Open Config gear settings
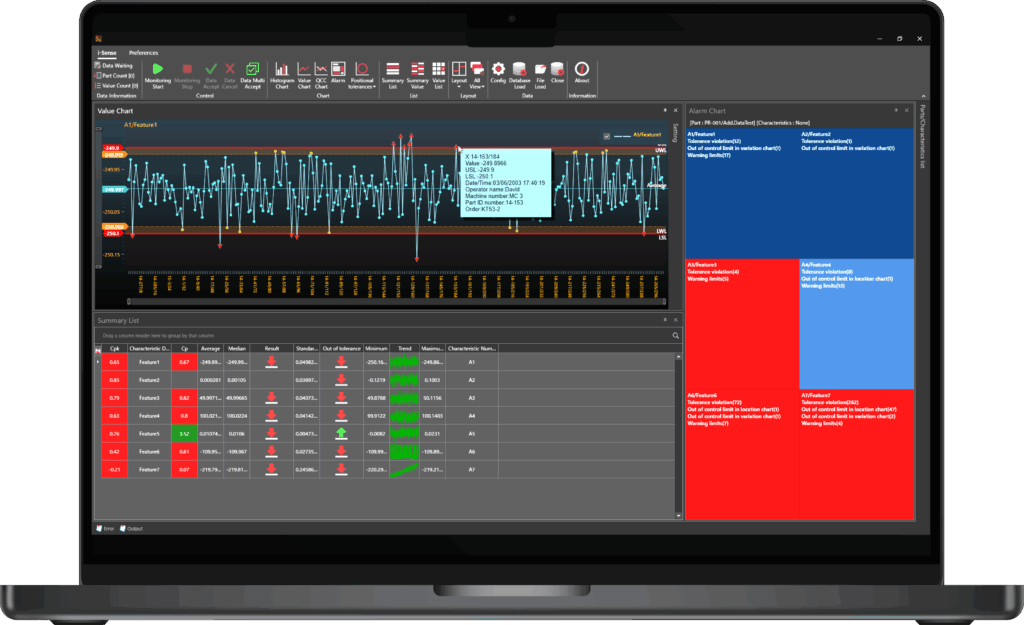Screen dimensions: 1024x625 [x=498, y=69]
